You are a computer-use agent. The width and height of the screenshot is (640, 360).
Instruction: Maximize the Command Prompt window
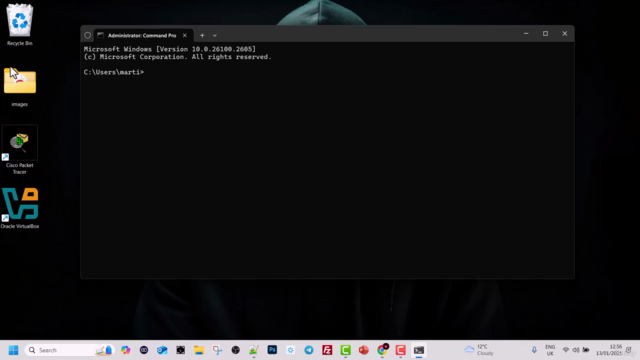545,34
